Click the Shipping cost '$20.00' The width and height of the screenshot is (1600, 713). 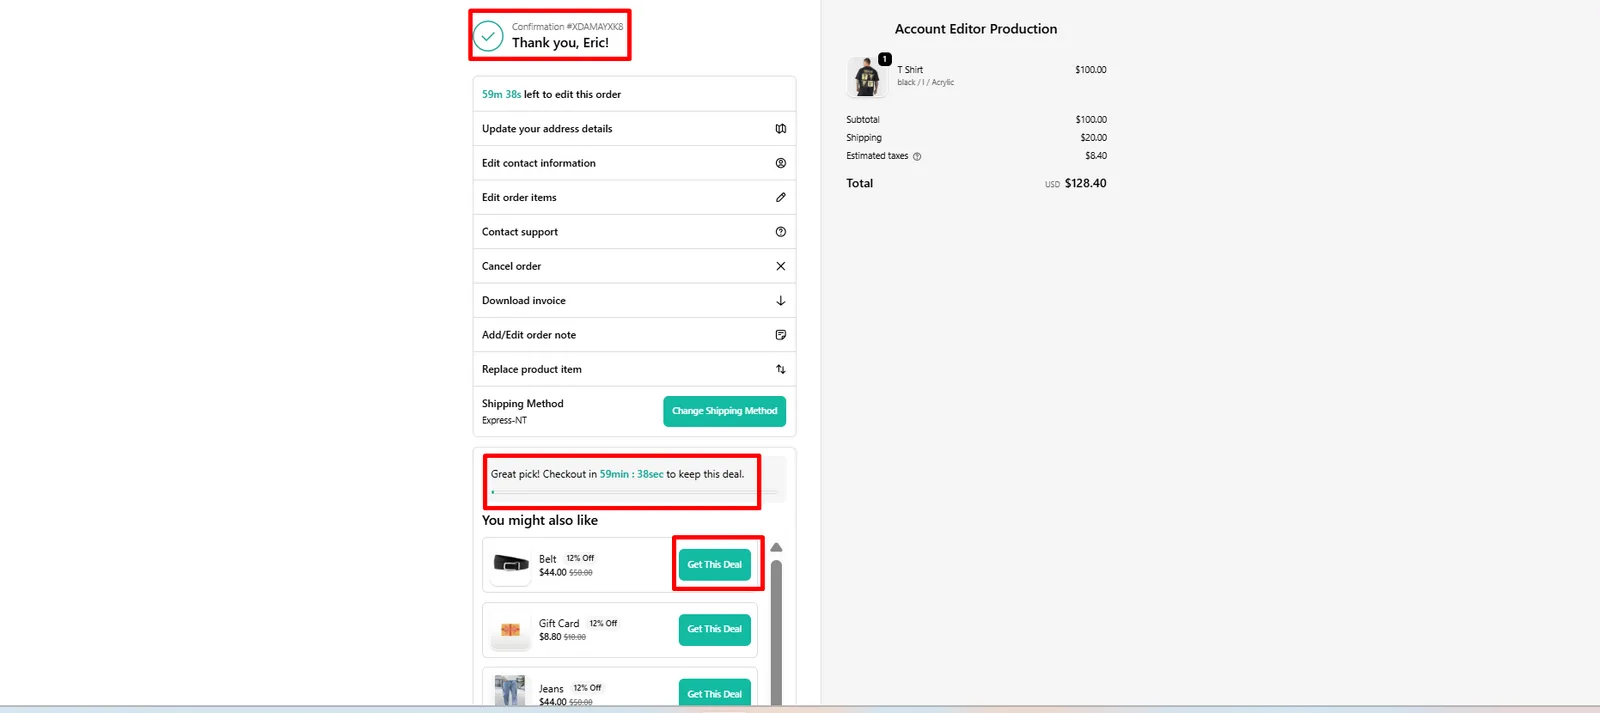click(x=1093, y=138)
